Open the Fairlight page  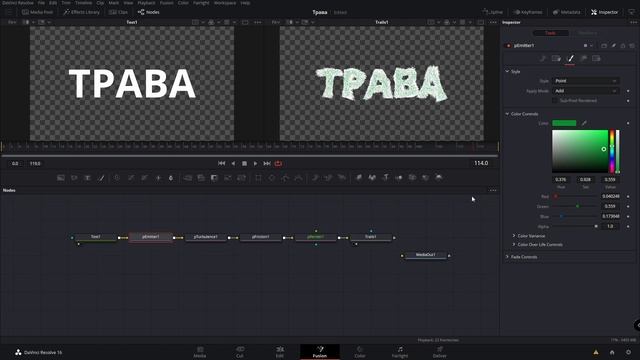(x=400, y=352)
